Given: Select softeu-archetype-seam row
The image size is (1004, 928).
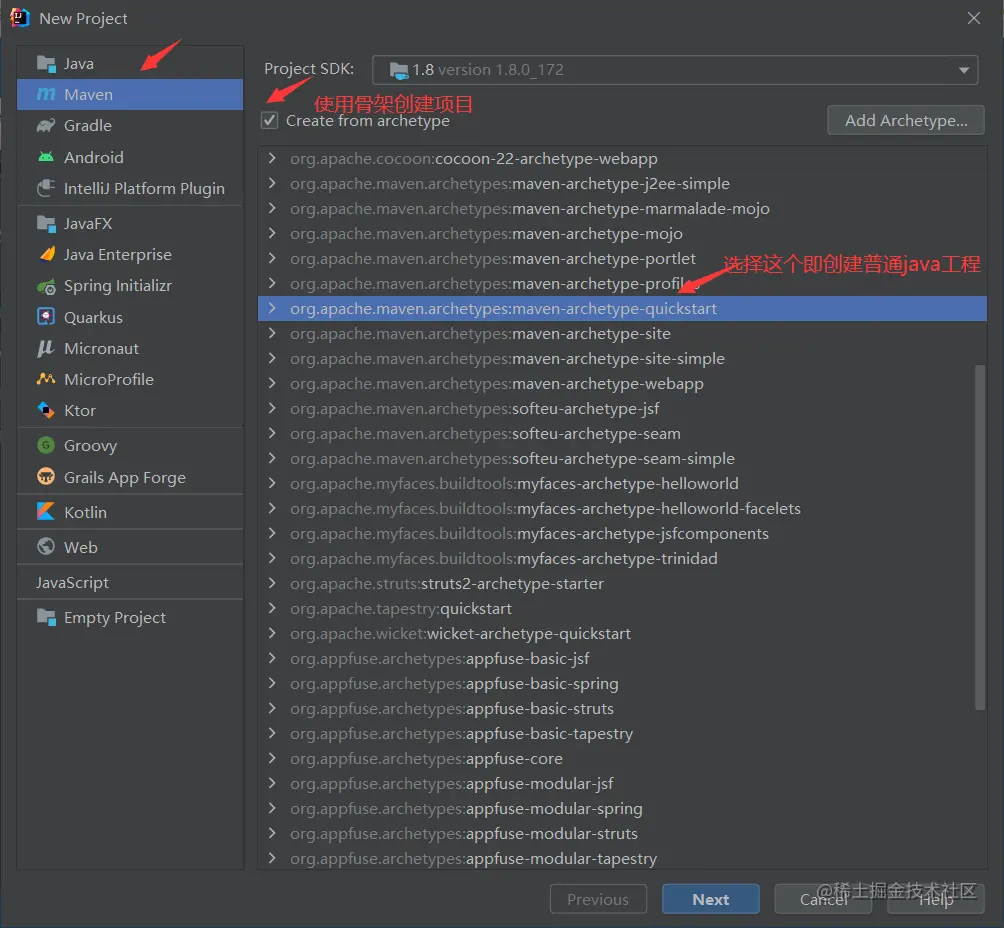Looking at the screenshot, I should (x=622, y=433).
